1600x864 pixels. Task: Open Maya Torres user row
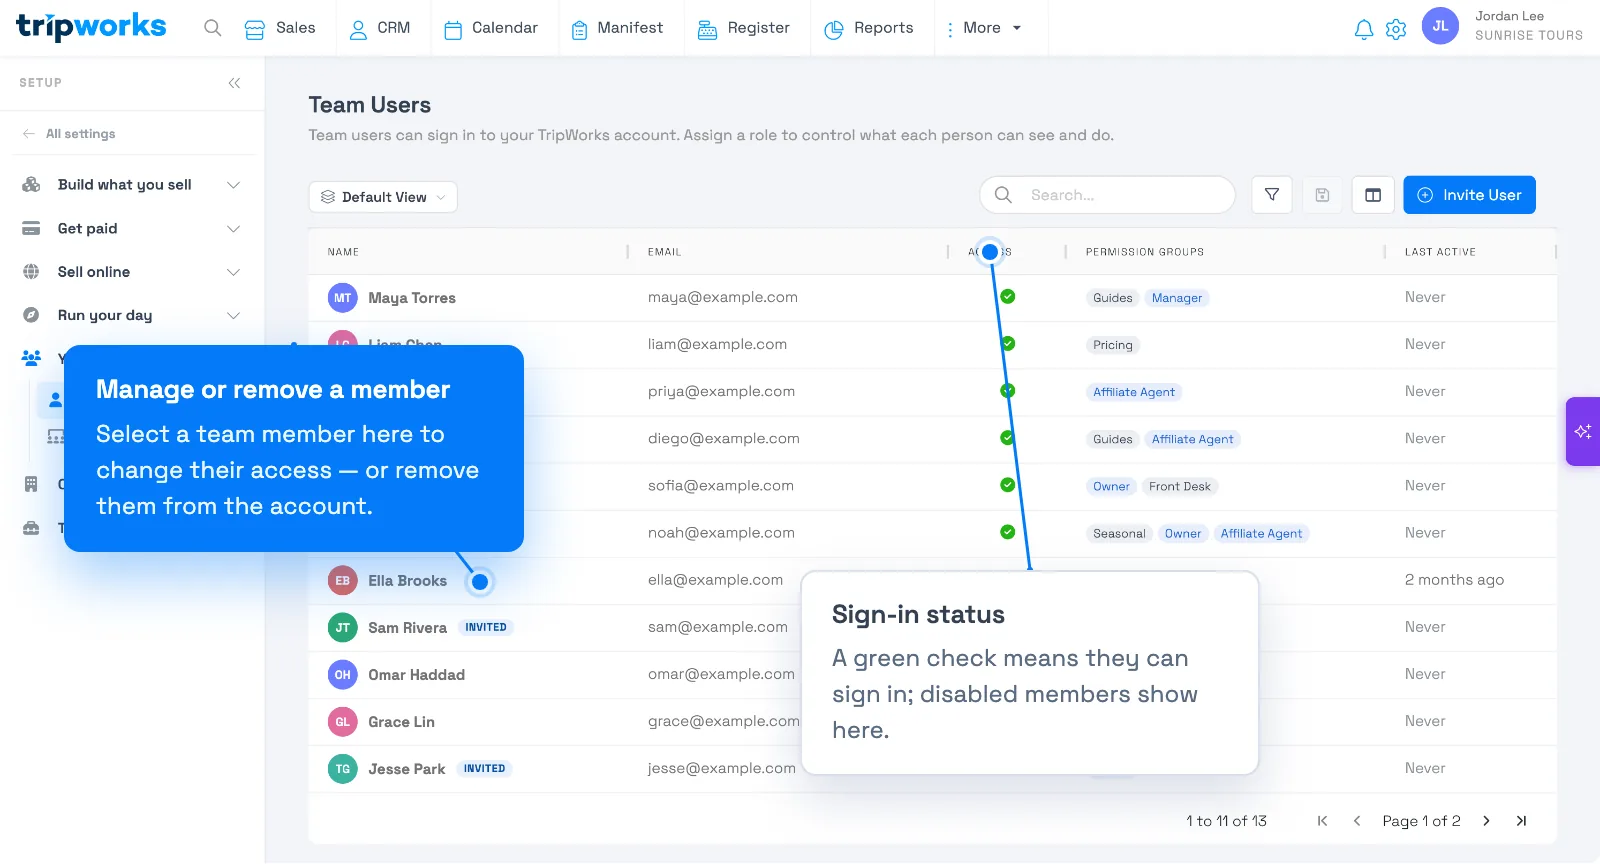932,298
